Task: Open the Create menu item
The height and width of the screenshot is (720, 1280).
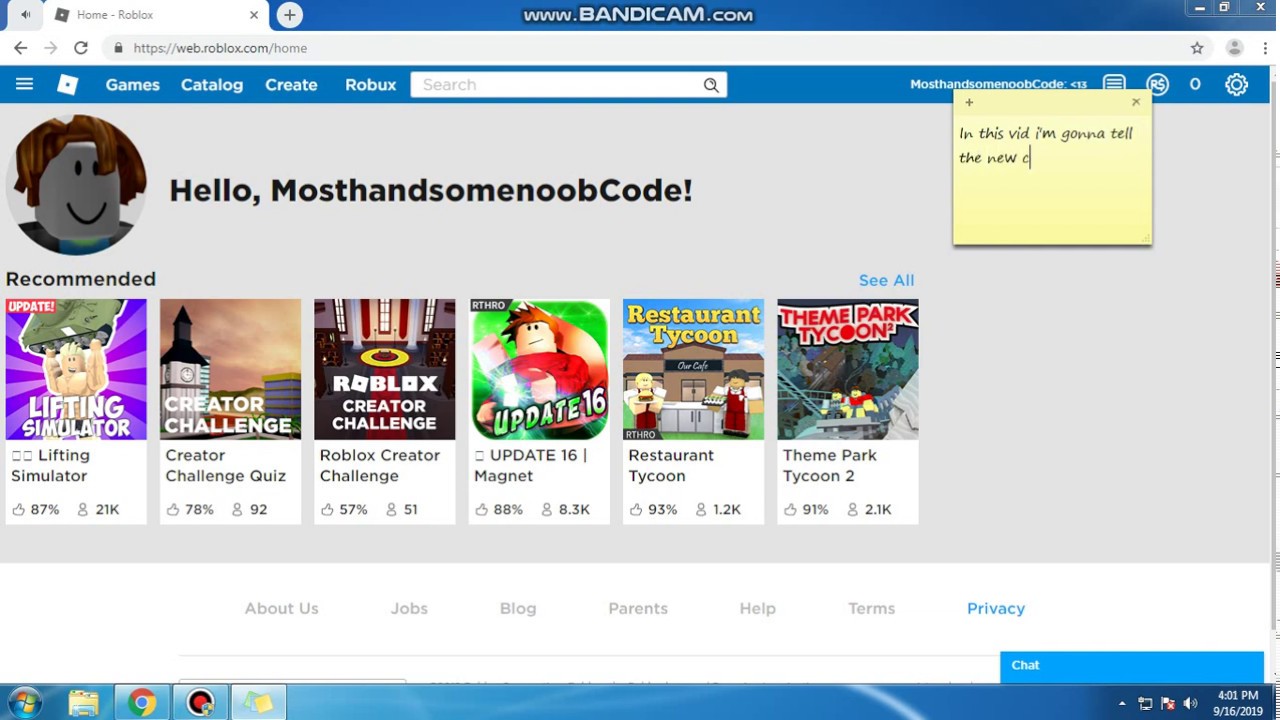Action: click(291, 85)
